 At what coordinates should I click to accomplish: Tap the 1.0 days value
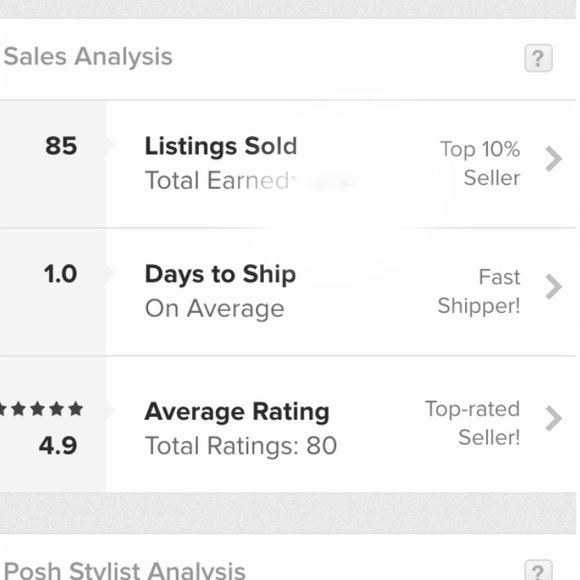point(60,274)
